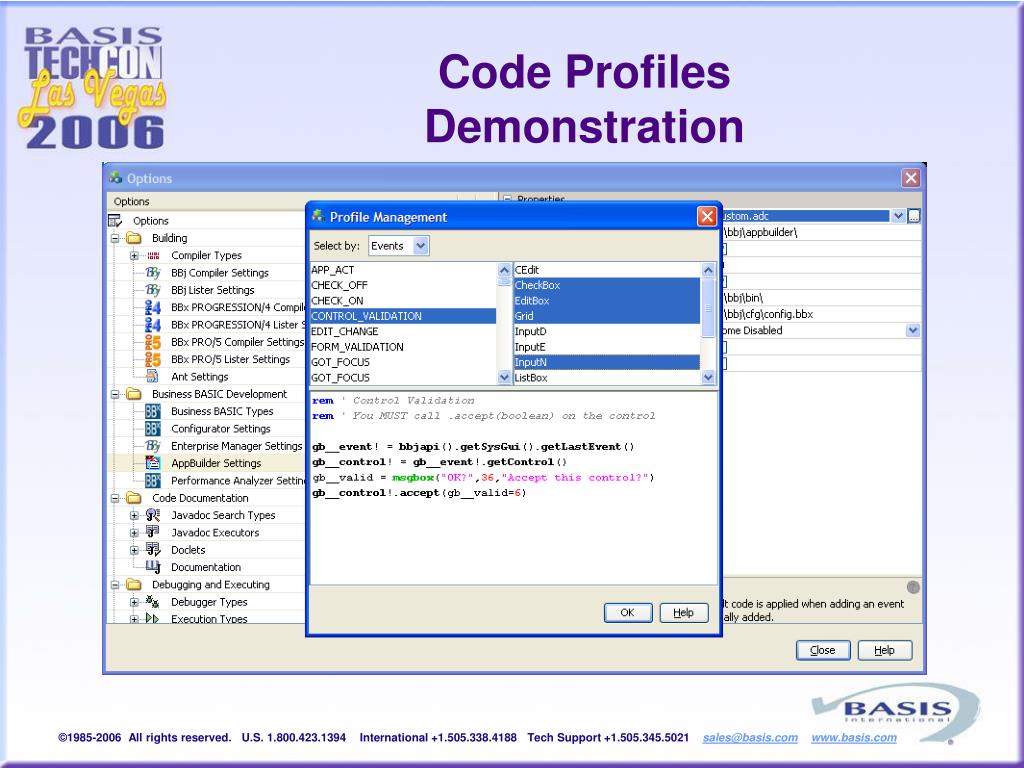This screenshot has height=768, width=1024.
Task: Click the BBj Compiler Settings icon
Action: point(153,272)
